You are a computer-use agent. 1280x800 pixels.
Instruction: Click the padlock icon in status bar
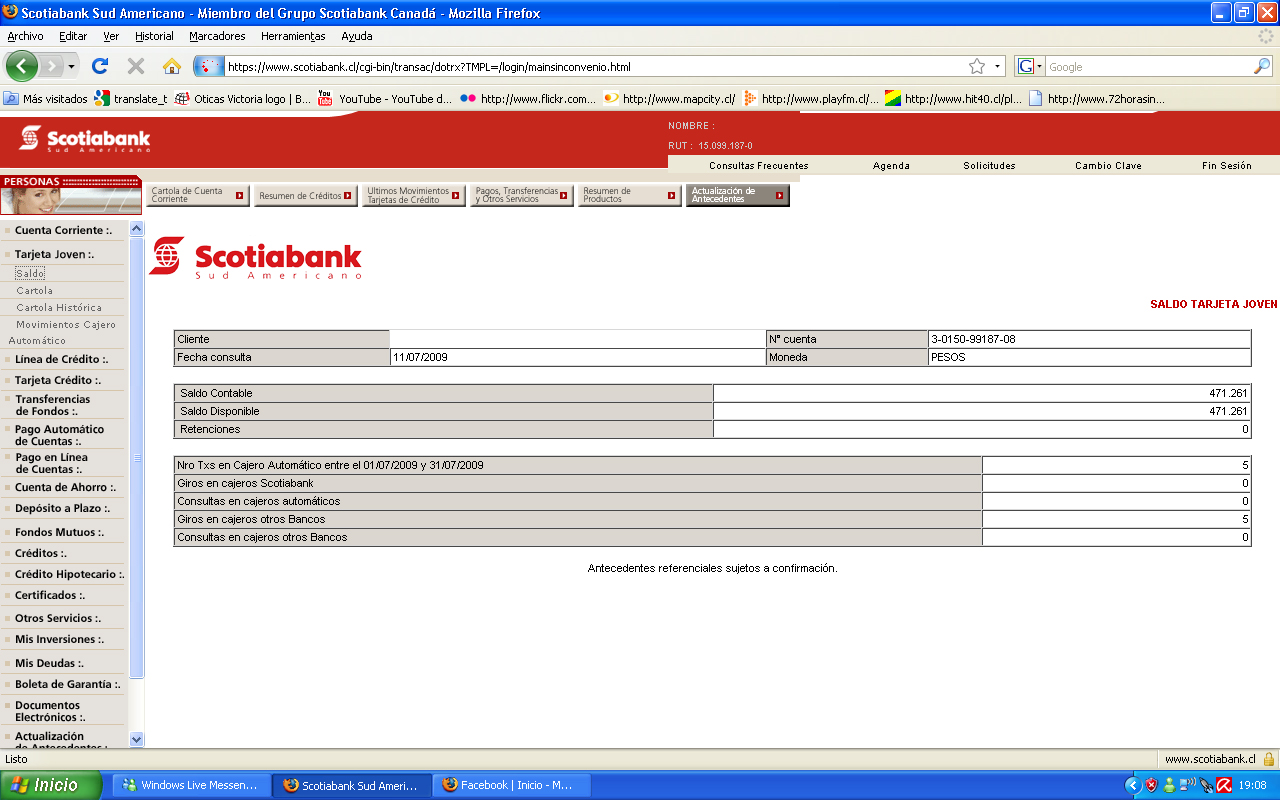1268,759
